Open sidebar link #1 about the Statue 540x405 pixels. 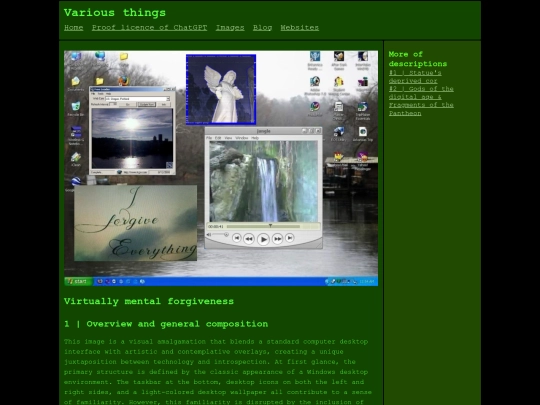tap(415, 77)
